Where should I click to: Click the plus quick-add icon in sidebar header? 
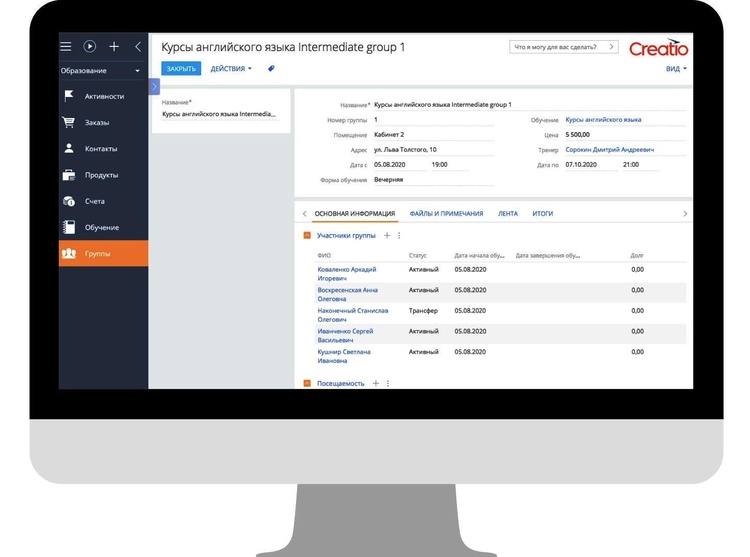tap(114, 46)
